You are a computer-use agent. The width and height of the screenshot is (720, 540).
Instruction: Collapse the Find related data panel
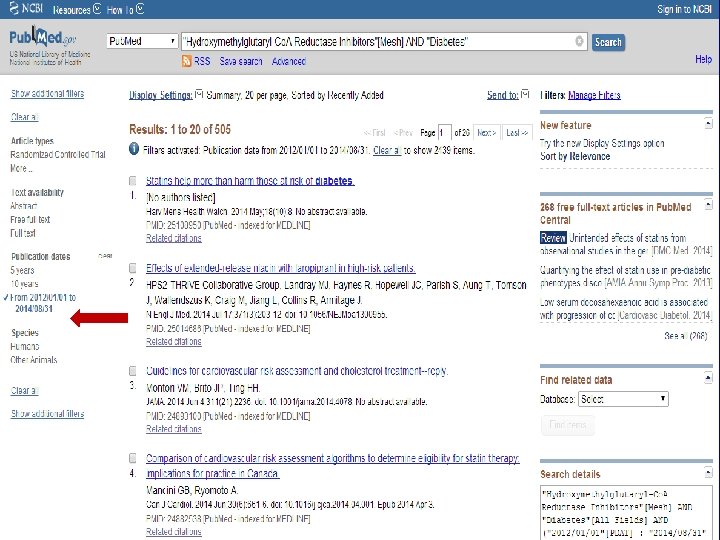click(708, 378)
